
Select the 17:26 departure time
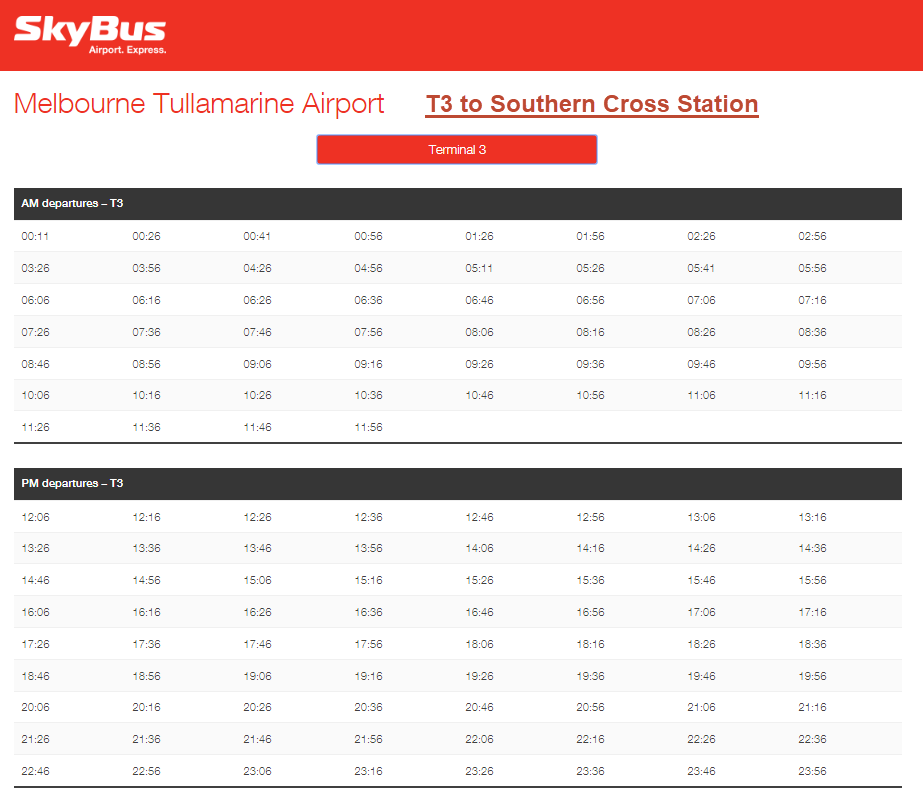click(x=35, y=645)
